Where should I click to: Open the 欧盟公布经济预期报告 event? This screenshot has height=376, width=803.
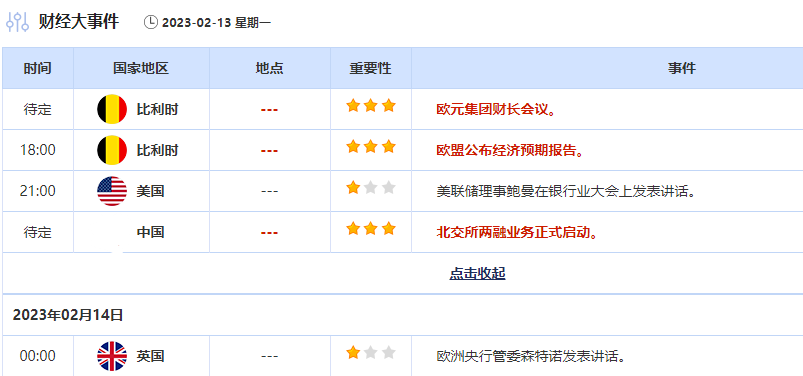[x=510, y=151]
